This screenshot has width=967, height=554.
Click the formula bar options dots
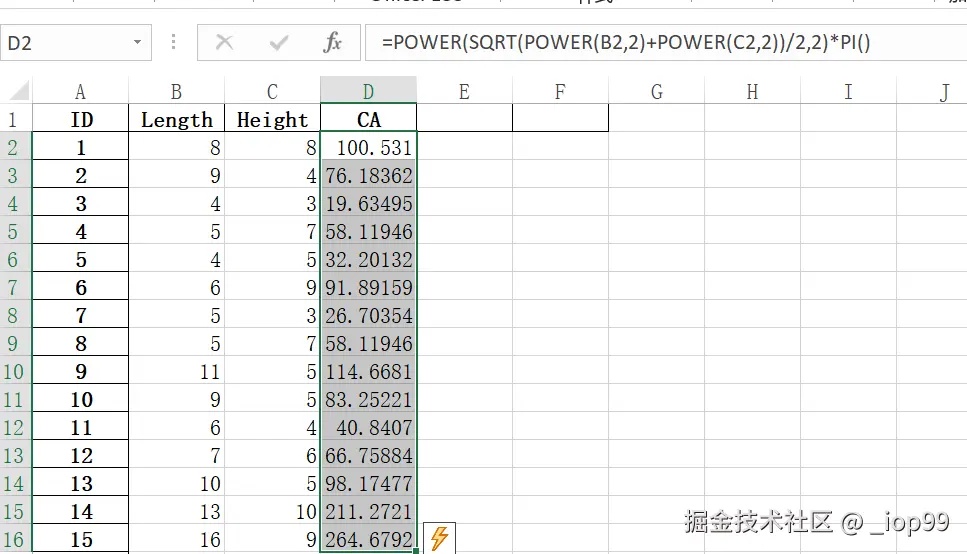[x=173, y=42]
